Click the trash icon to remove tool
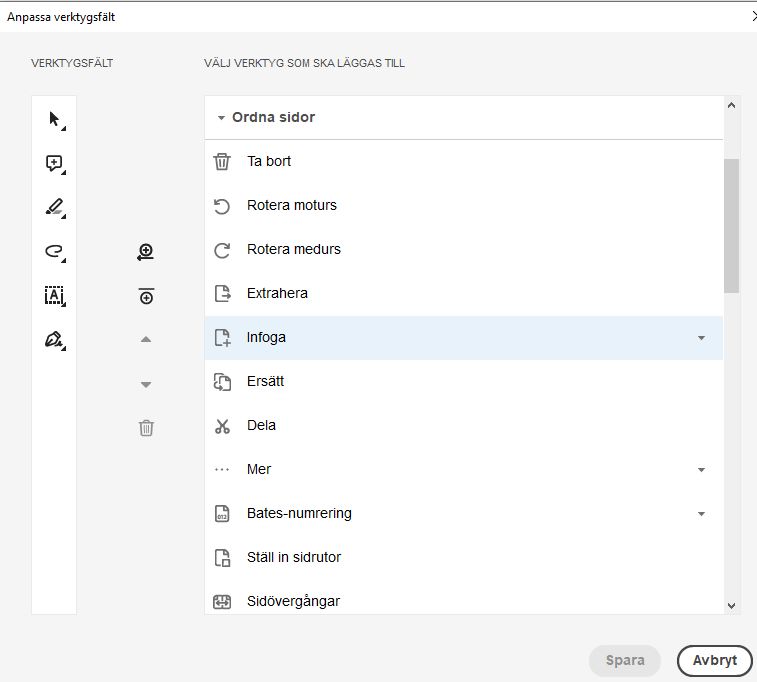The width and height of the screenshot is (757, 682). (x=146, y=428)
